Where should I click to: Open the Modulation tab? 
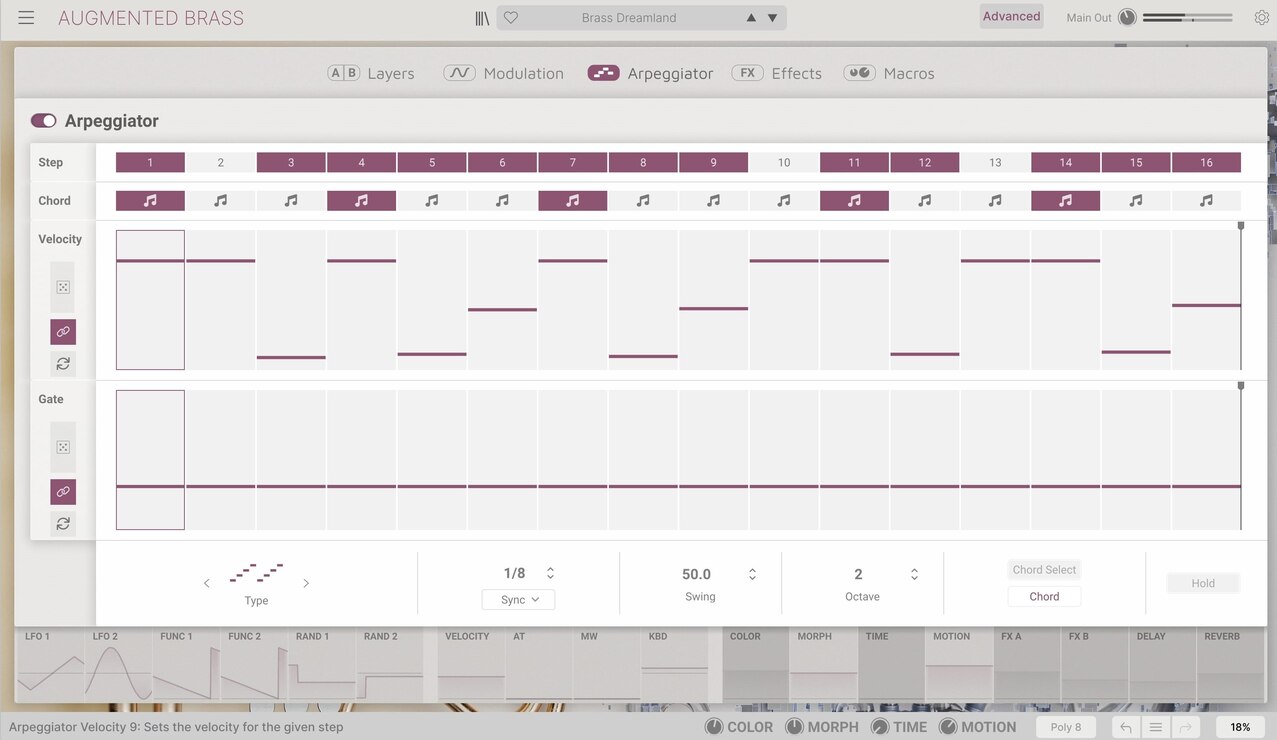(x=521, y=72)
